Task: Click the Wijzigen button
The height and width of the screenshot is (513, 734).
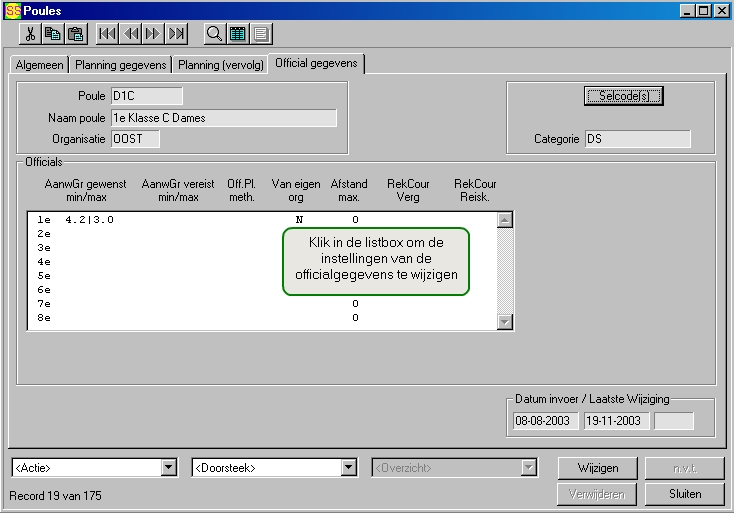Action: coord(598,468)
